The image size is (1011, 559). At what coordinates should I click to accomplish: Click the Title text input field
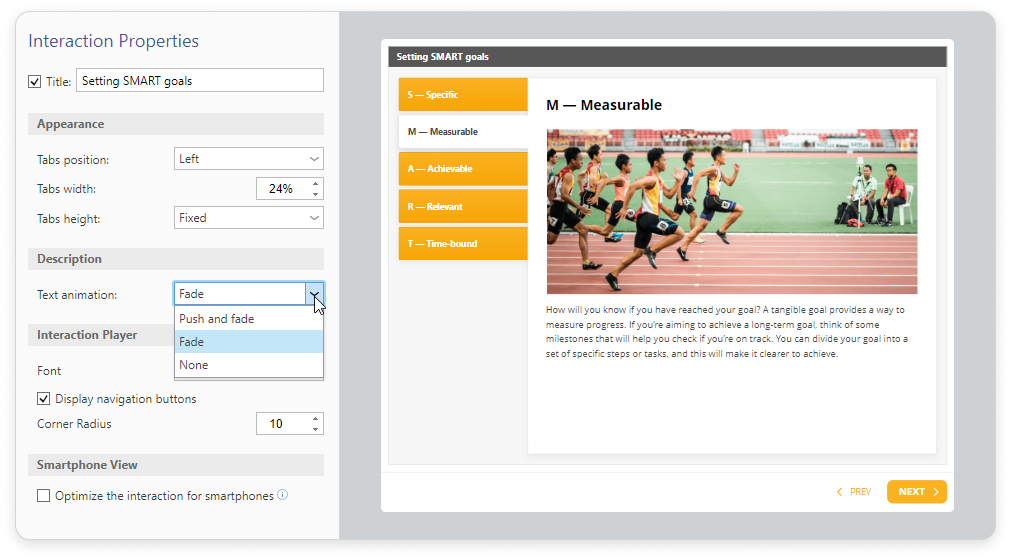click(199, 81)
